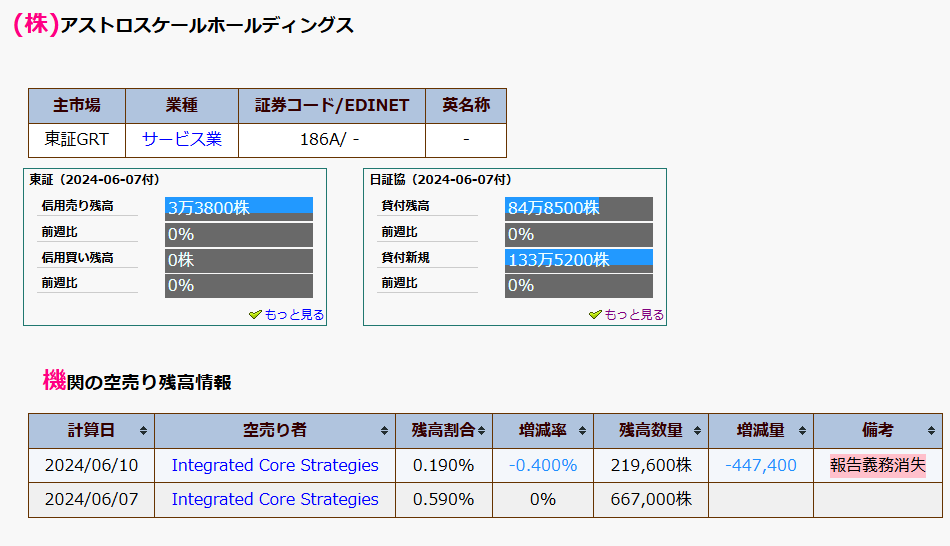Click the 186A securities code cell

click(x=330, y=140)
